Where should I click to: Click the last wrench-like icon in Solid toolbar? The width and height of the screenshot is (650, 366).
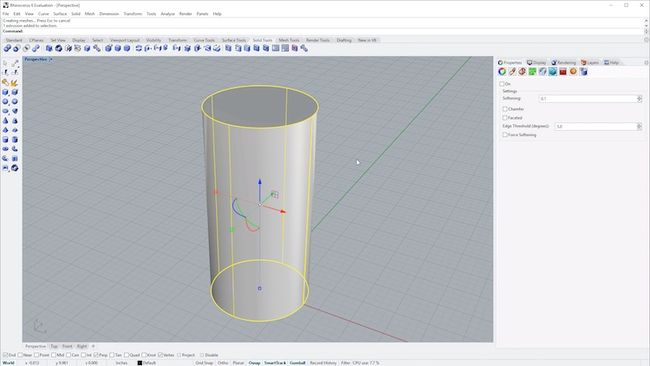pyautogui.click(x=304, y=48)
